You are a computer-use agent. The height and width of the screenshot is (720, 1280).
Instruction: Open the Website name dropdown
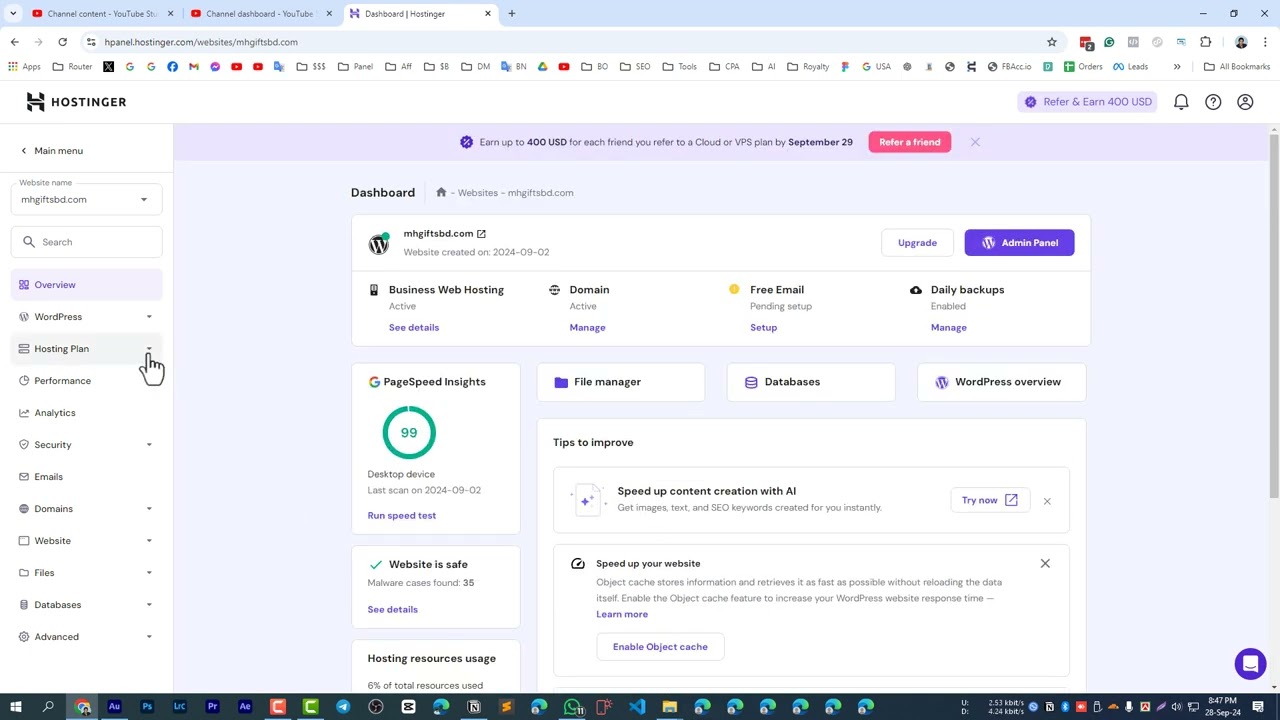[x=86, y=199]
